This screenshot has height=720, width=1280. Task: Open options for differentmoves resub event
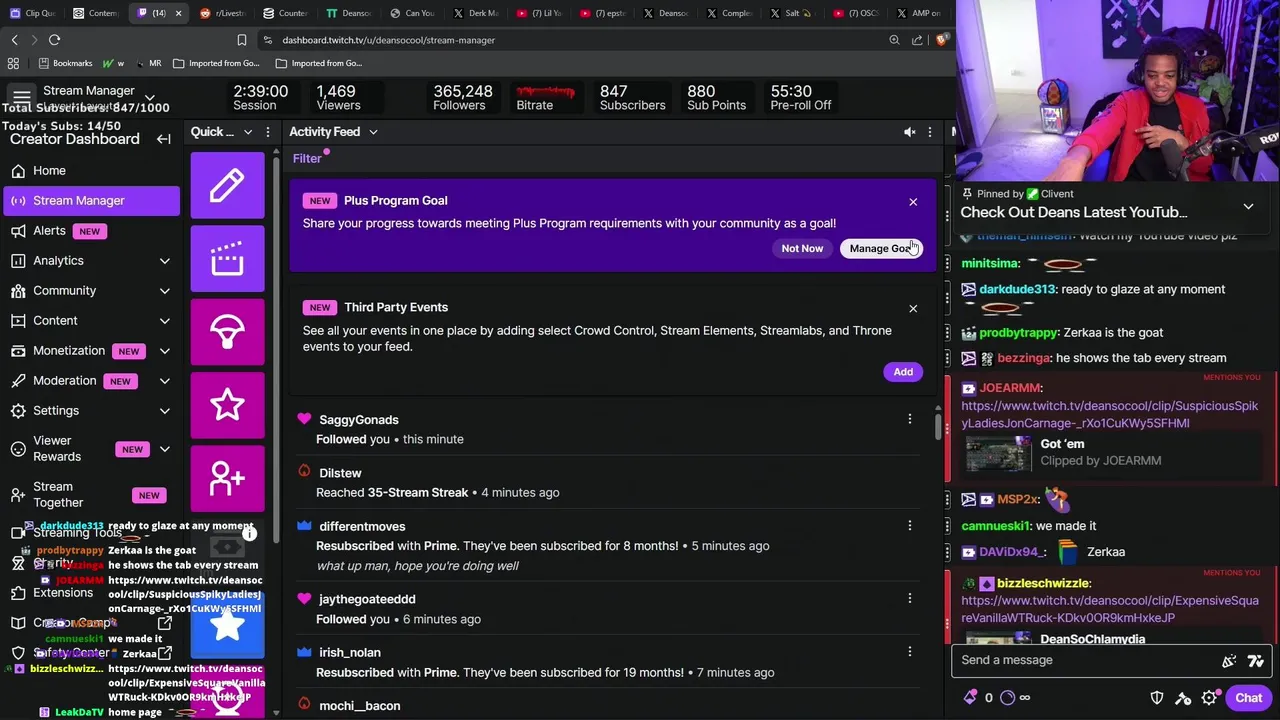pyautogui.click(x=909, y=526)
